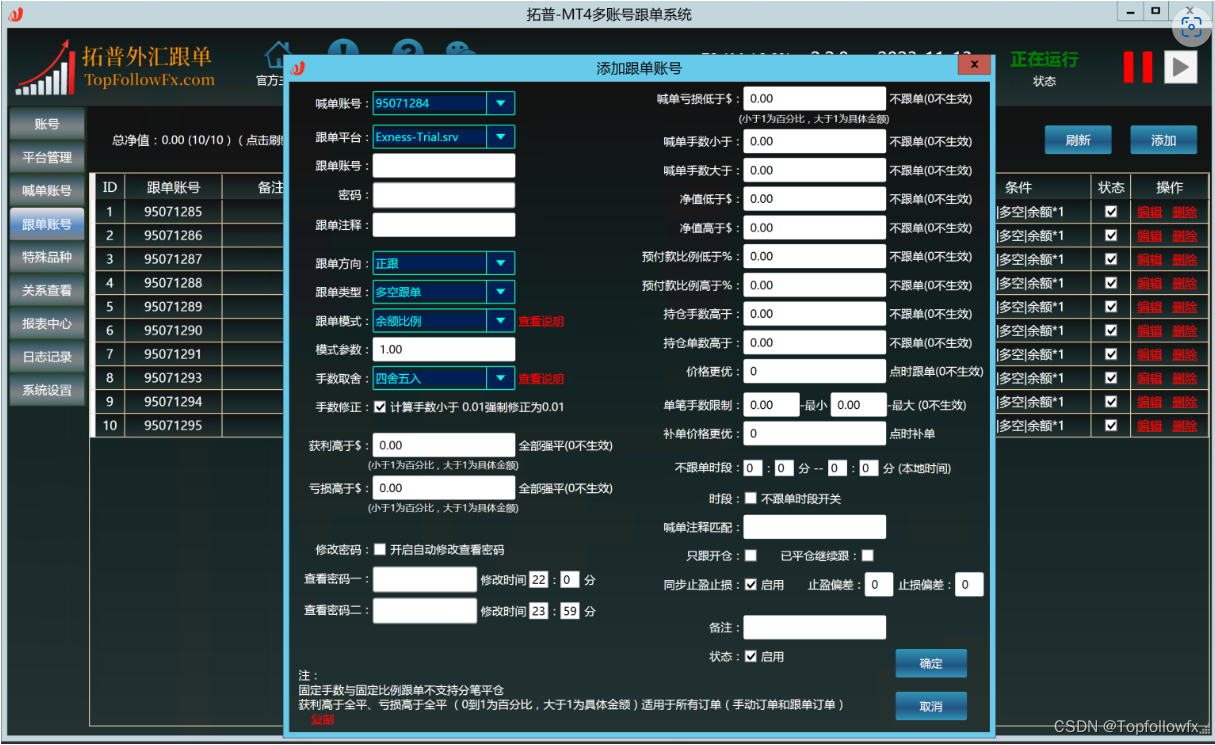
Task: Open 查看说明 link next to 手数取舍
Action: 541,378
